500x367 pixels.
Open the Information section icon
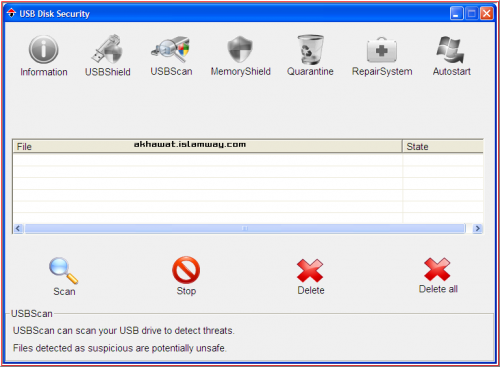pos(43,50)
